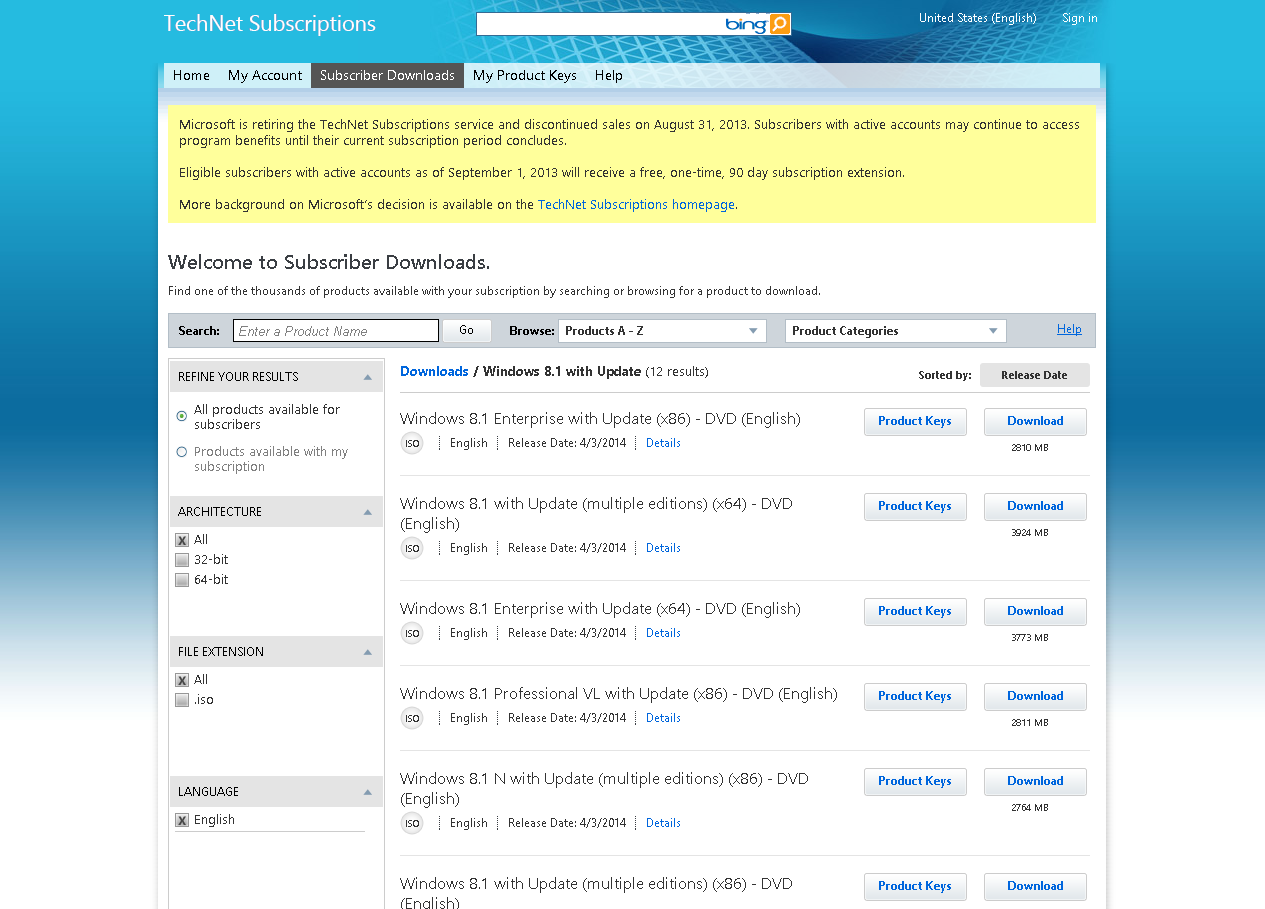Change region via United States (English)
1265x909 pixels.
tap(977, 18)
